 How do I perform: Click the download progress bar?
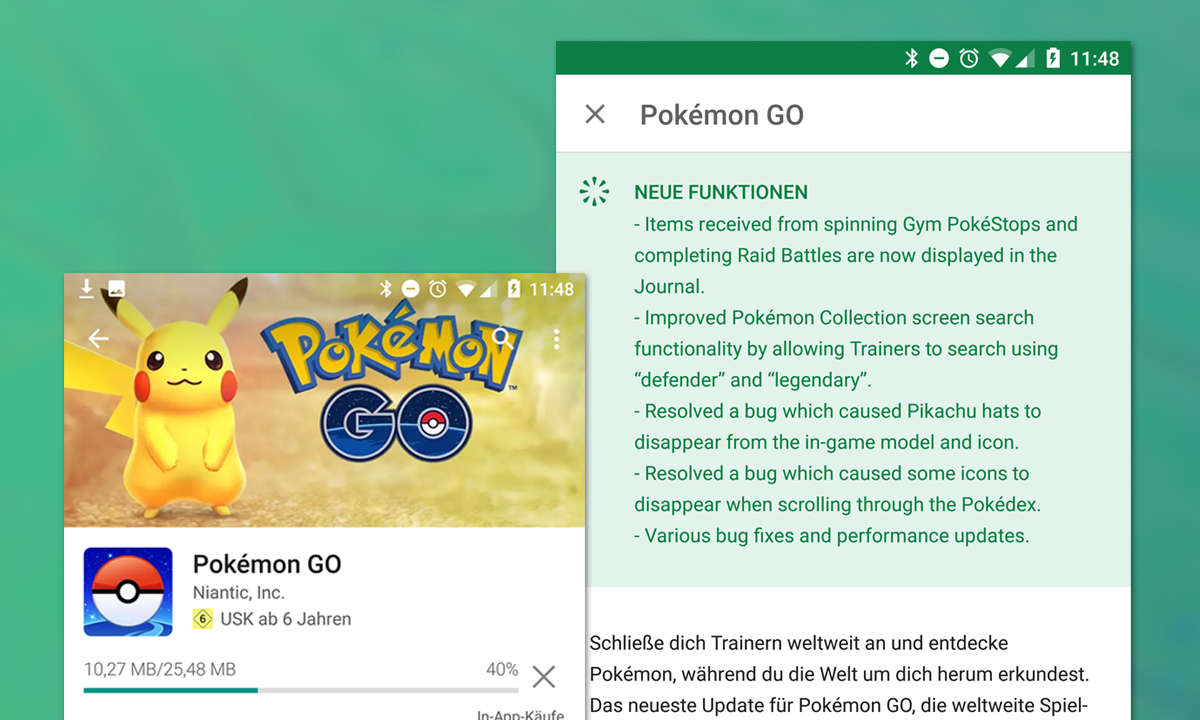pyautogui.click(x=300, y=690)
